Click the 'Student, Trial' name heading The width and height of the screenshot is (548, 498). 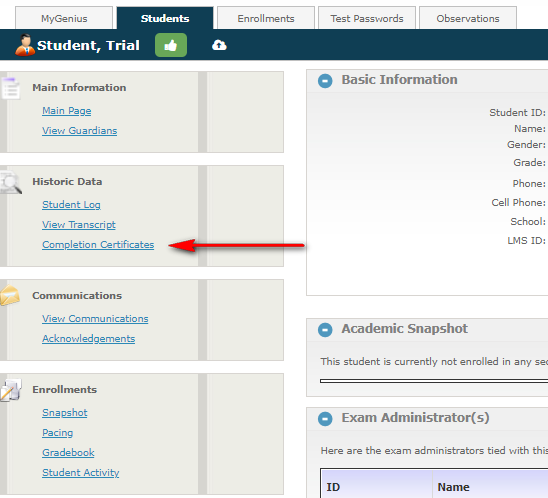[88, 45]
